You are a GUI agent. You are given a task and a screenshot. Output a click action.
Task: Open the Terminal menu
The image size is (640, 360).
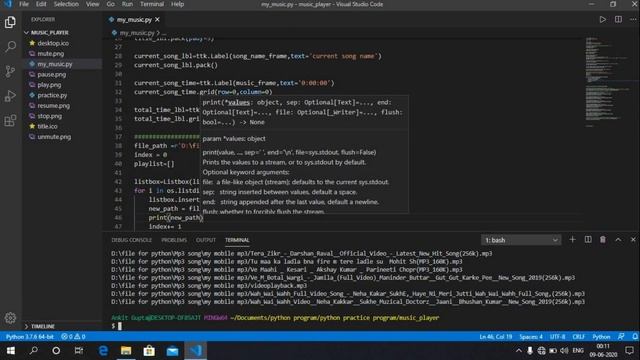point(152,4)
